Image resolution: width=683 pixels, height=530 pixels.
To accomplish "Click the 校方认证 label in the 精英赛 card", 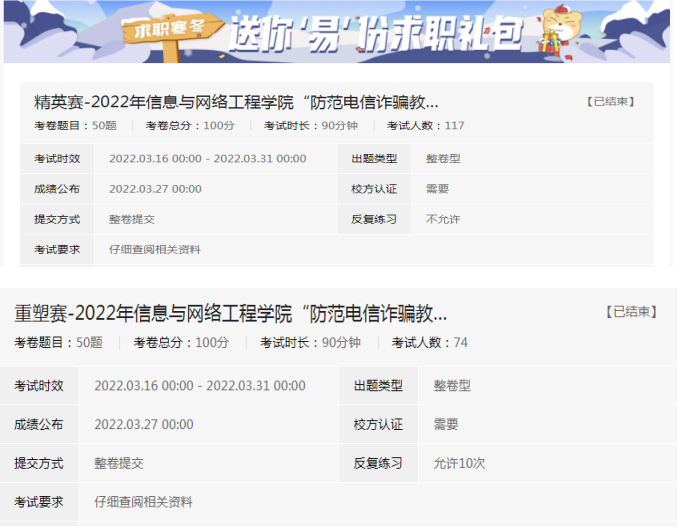I will tap(374, 189).
